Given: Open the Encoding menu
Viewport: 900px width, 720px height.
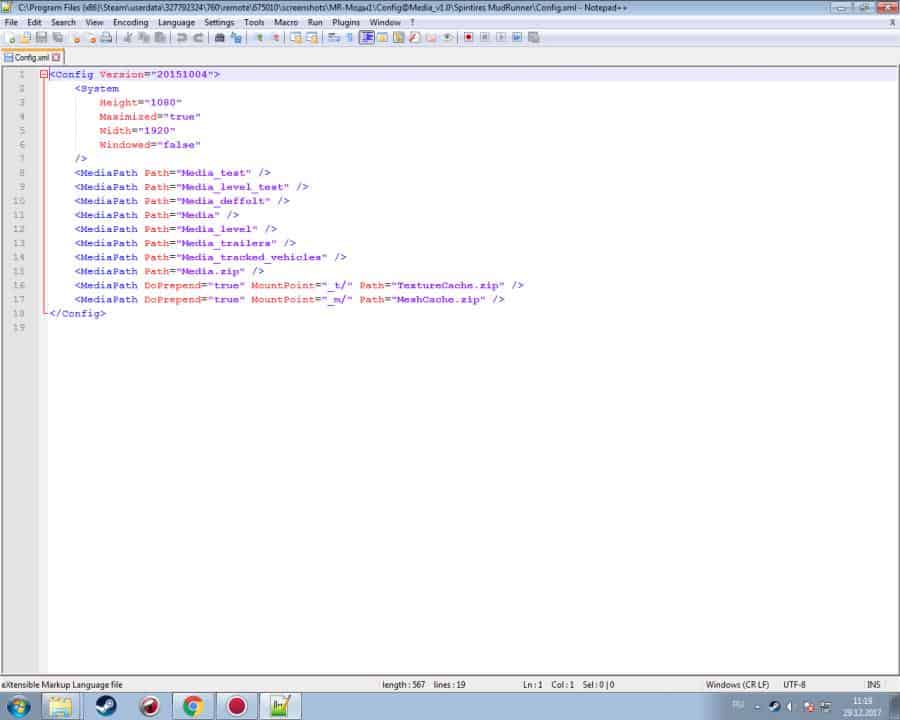Looking at the screenshot, I should [x=130, y=22].
